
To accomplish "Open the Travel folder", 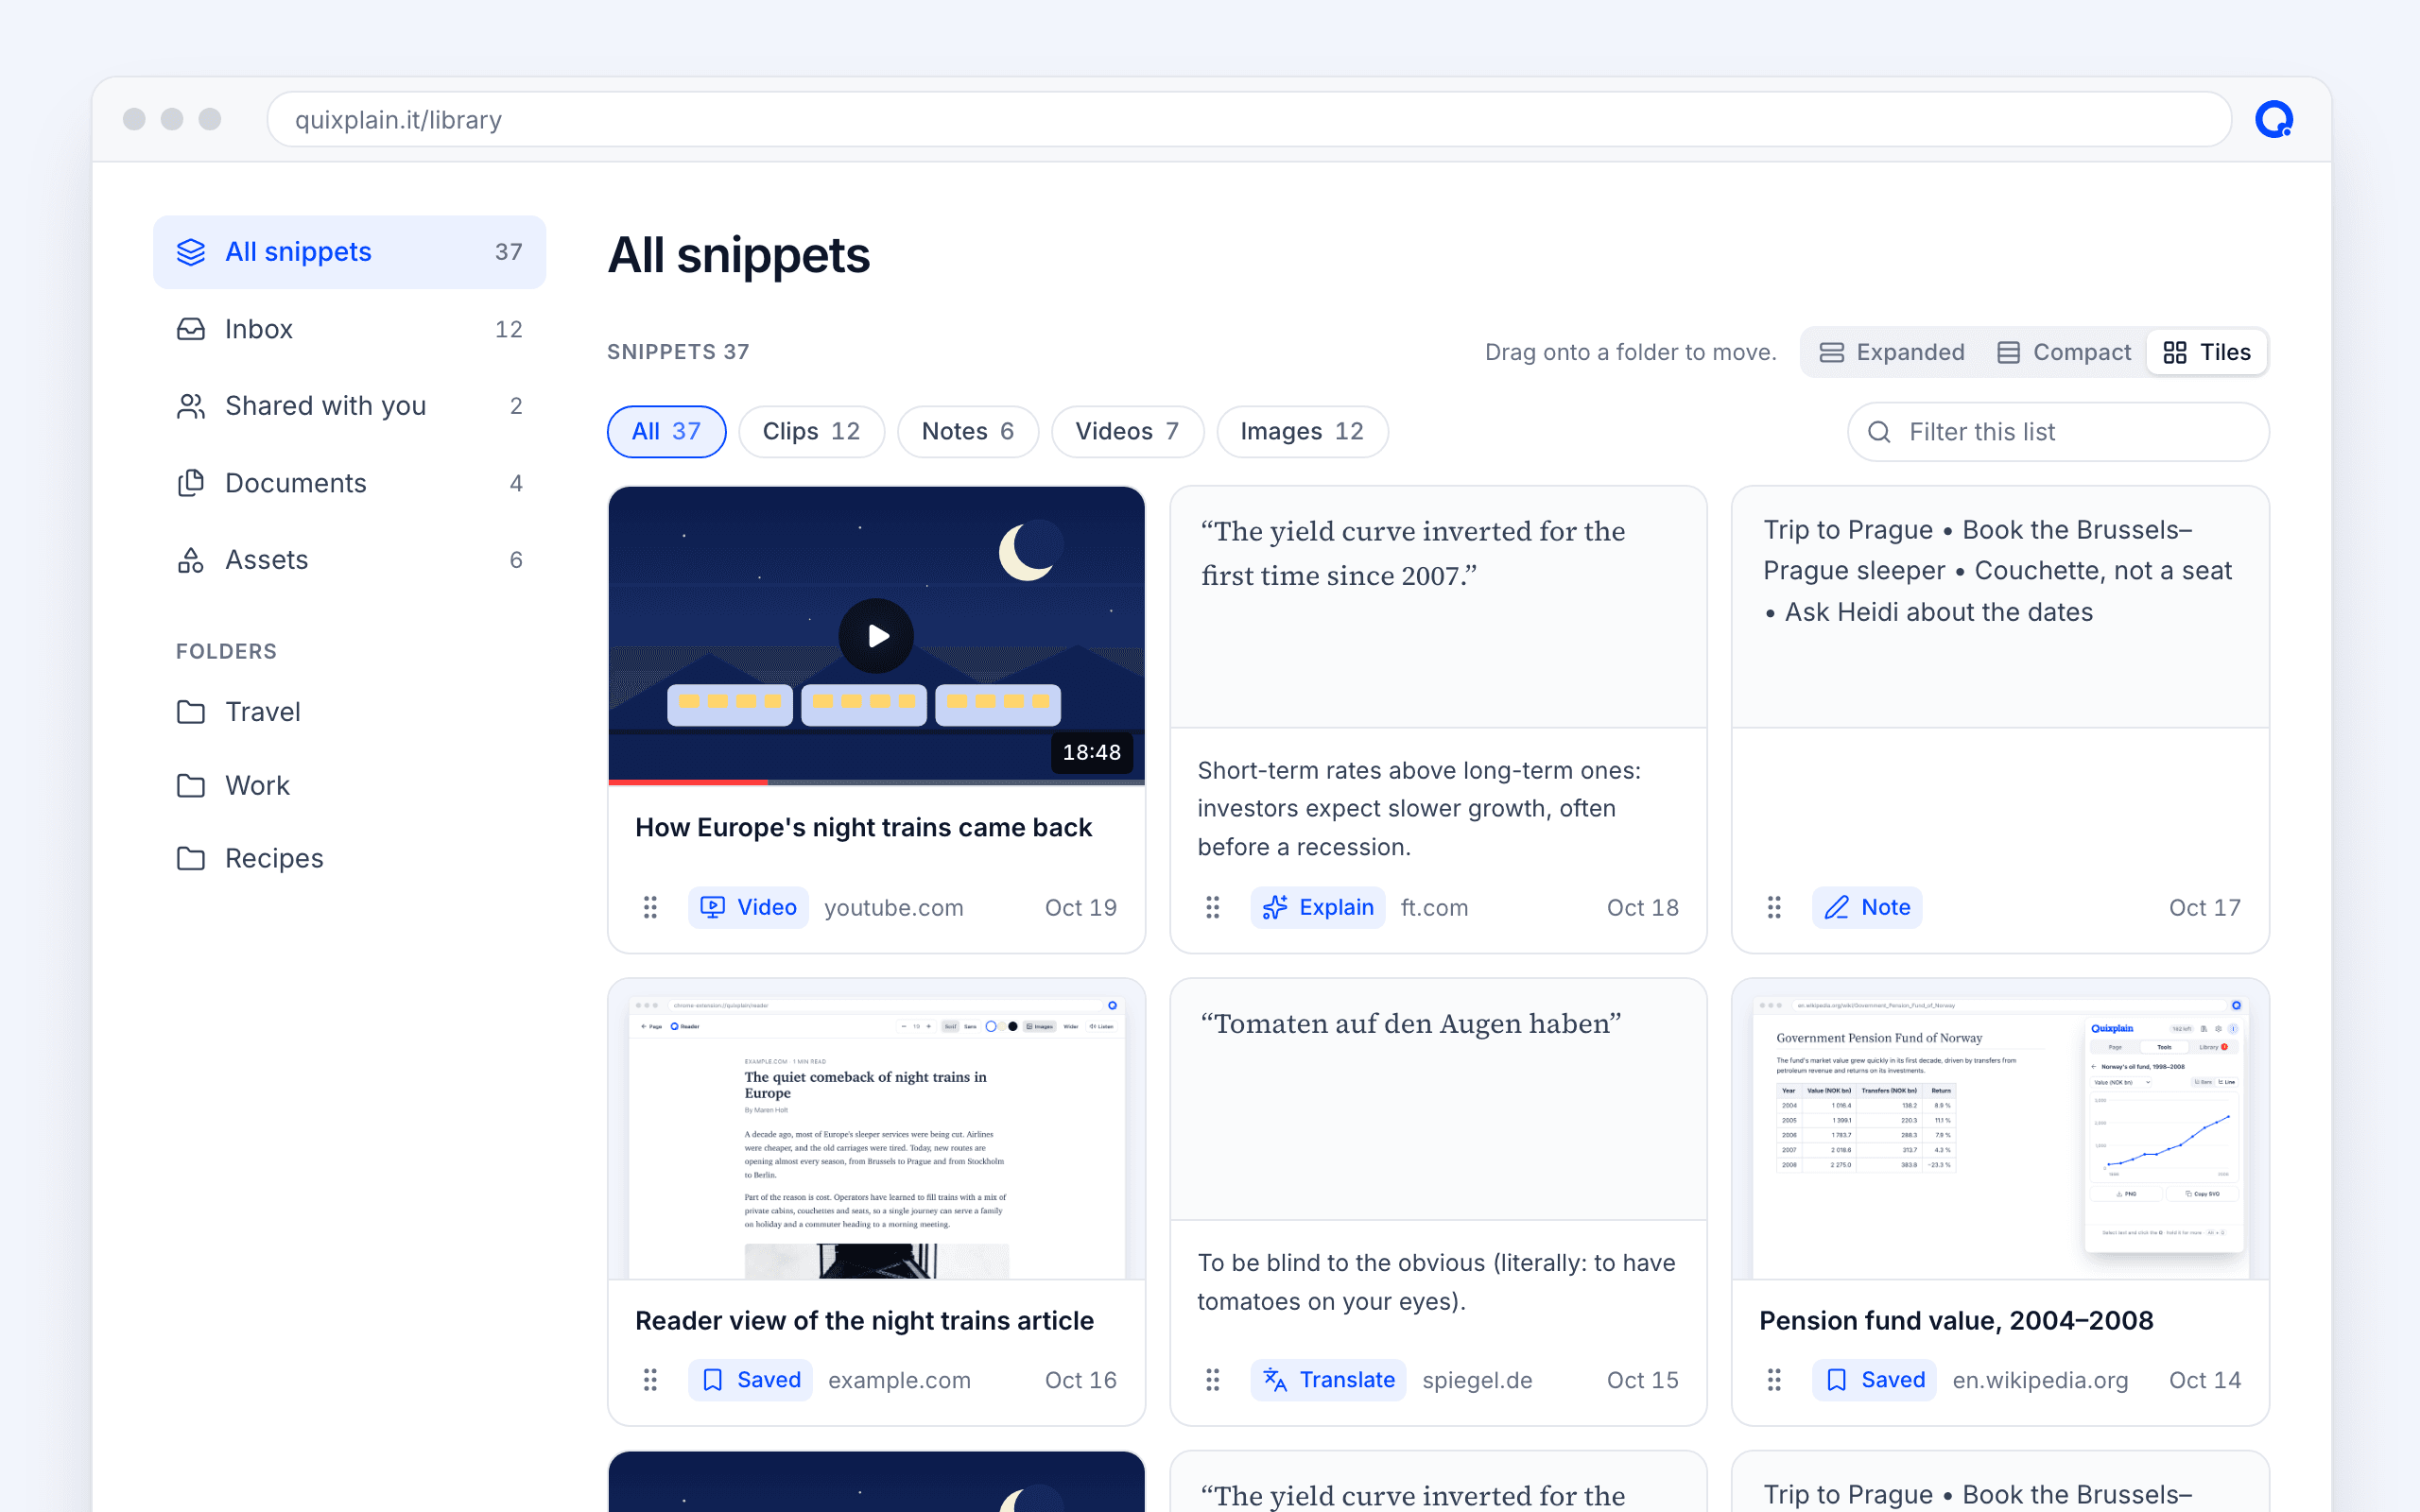I will [x=349, y=712].
